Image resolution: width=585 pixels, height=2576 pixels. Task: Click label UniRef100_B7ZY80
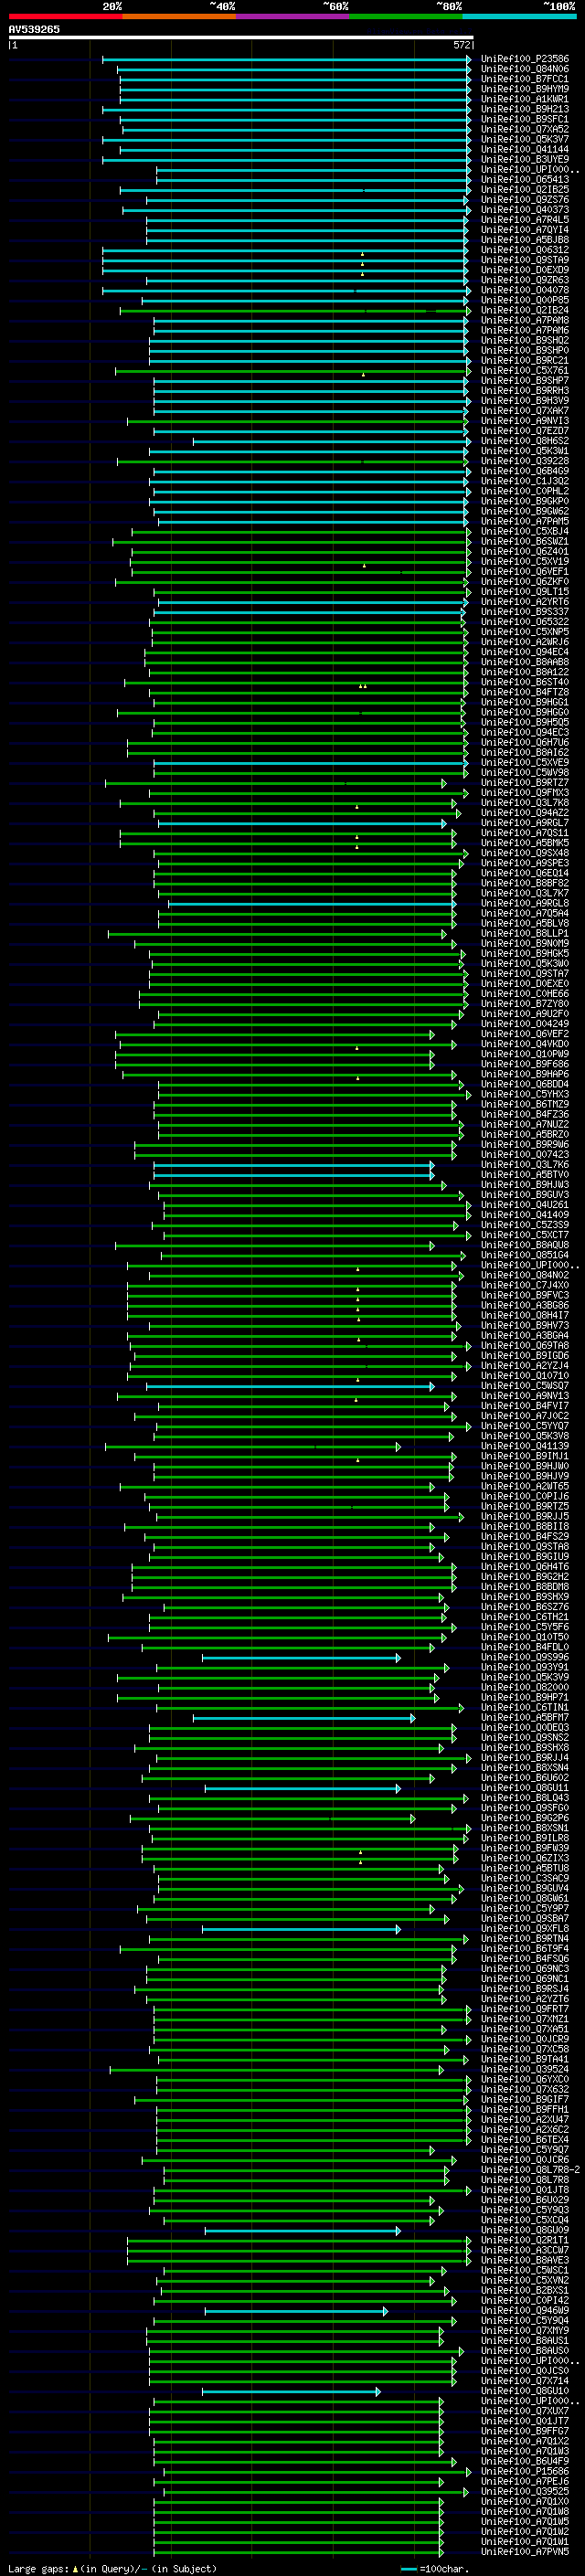point(525,1004)
